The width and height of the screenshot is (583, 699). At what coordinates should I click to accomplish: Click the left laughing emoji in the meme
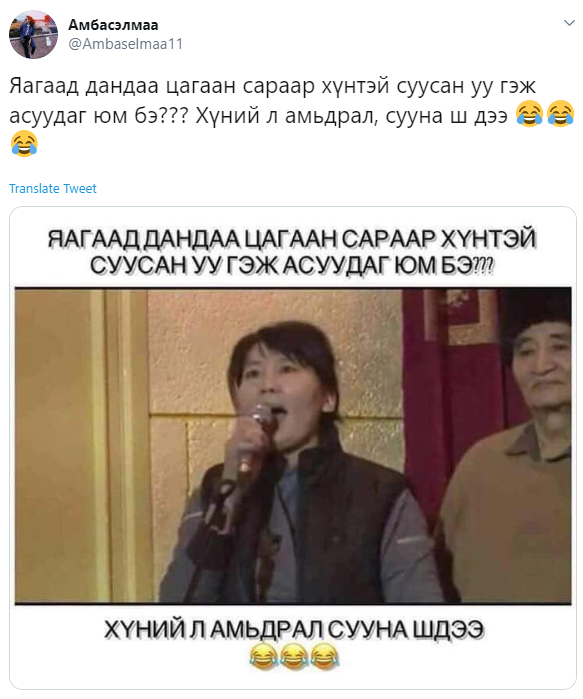[264, 657]
